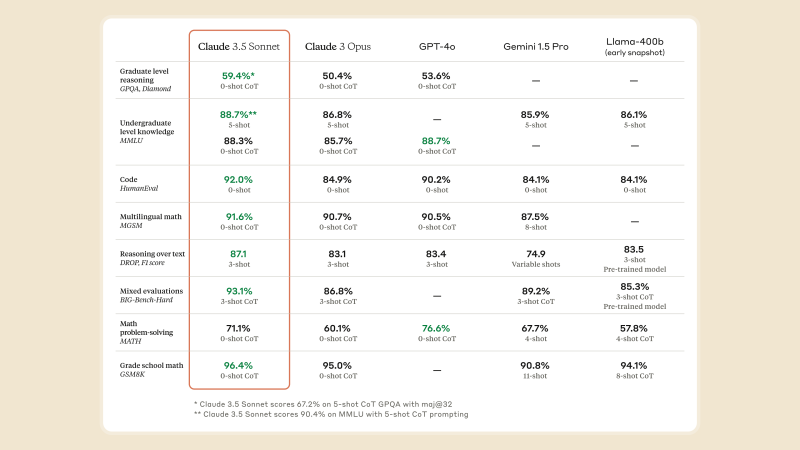The width and height of the screenshot is (800, 450).
Task: Click the Grade school math GSM8K label
Action: tap(151, 370)
